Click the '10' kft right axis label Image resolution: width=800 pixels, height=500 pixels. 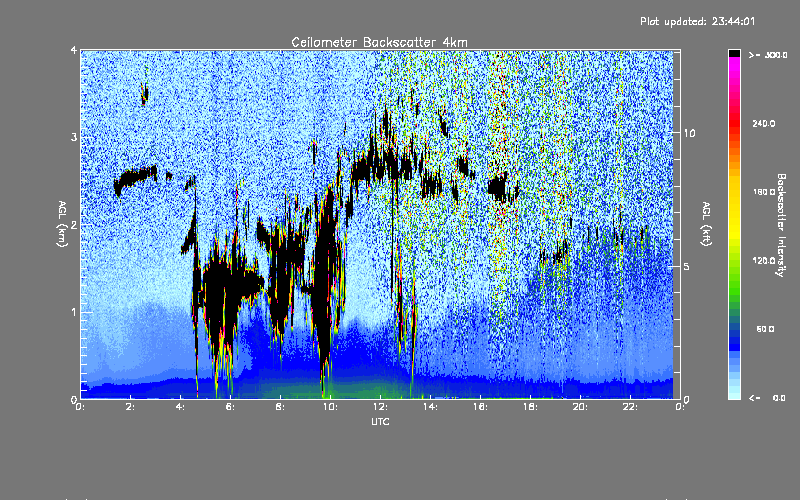point(689,133)
